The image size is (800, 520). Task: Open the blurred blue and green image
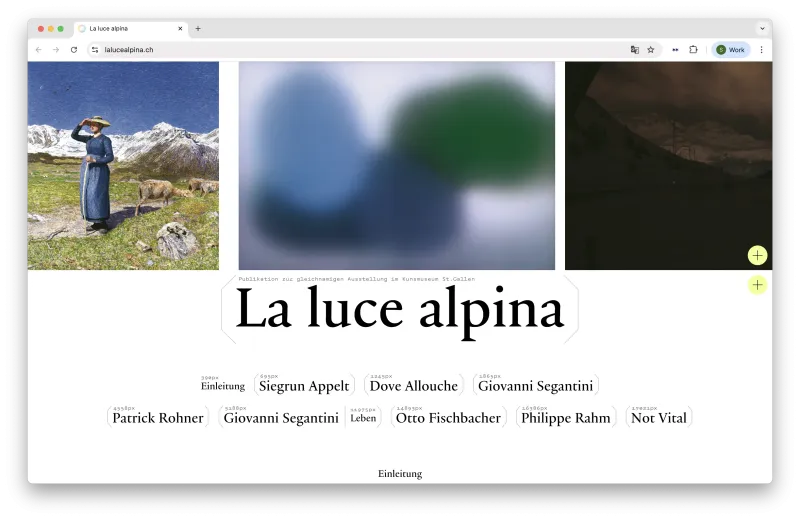tap(396, 165)
